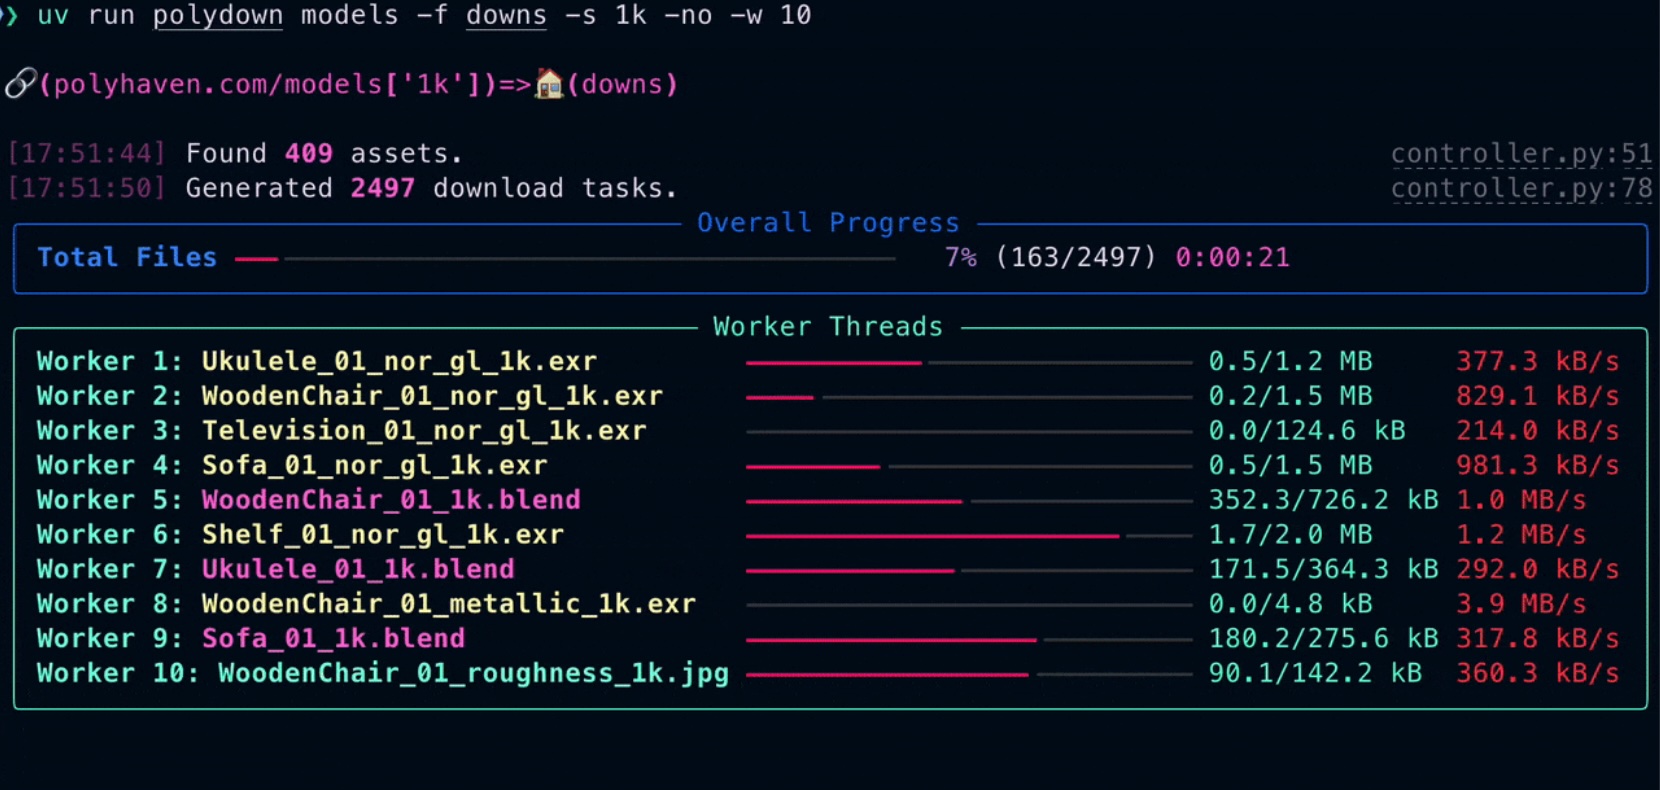
Task: Select the filename Sofa_01_1k.blend
Action: coord(333,639)
